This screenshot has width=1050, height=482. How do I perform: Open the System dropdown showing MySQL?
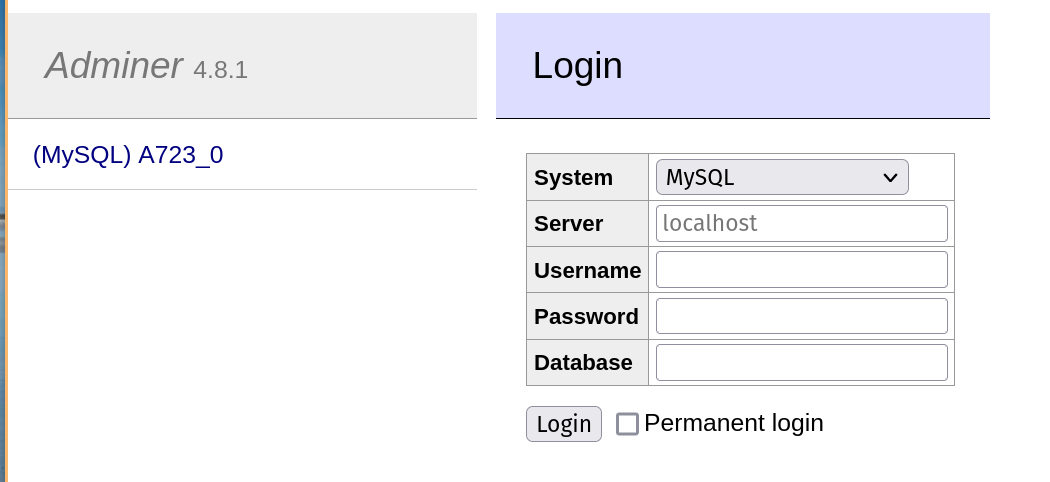[782, 177]
